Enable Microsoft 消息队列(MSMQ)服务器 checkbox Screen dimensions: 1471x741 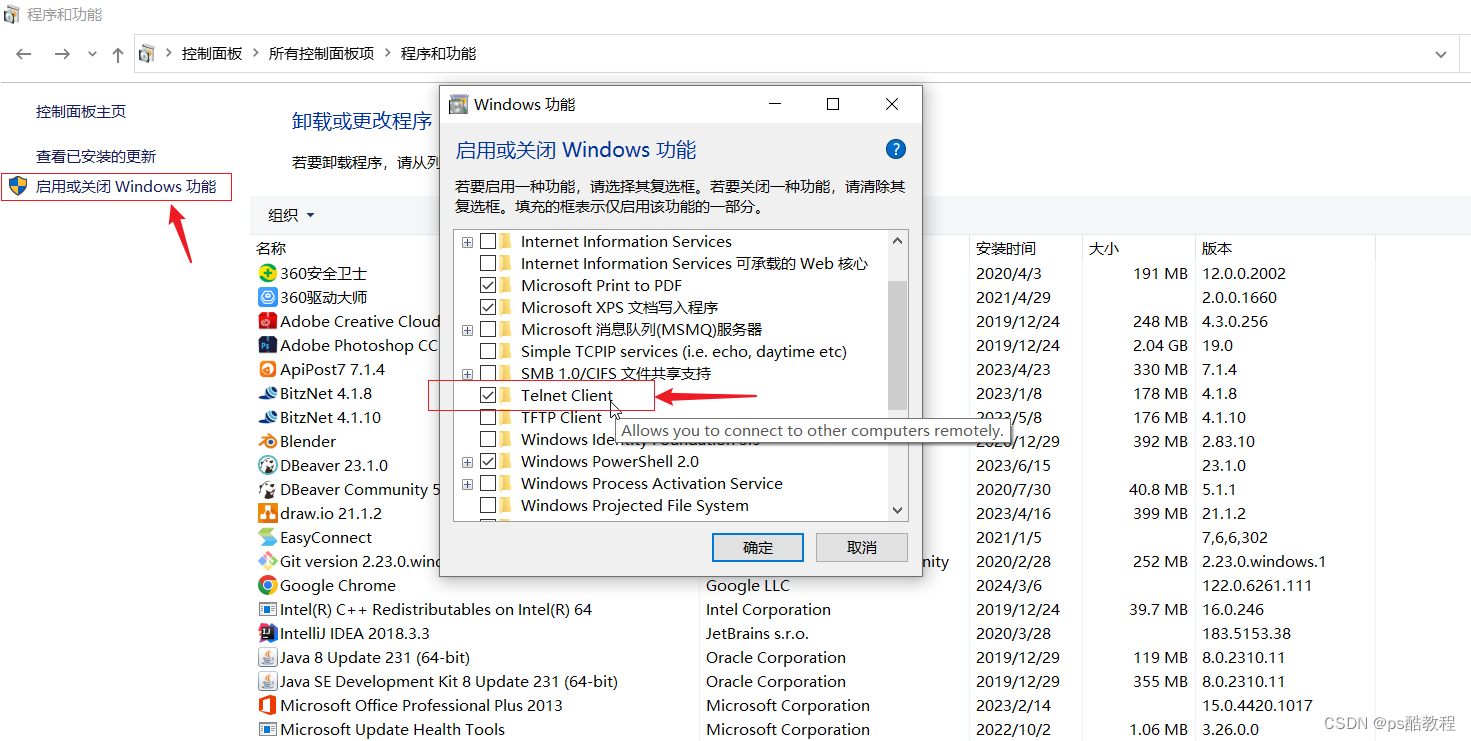[488, 329]
